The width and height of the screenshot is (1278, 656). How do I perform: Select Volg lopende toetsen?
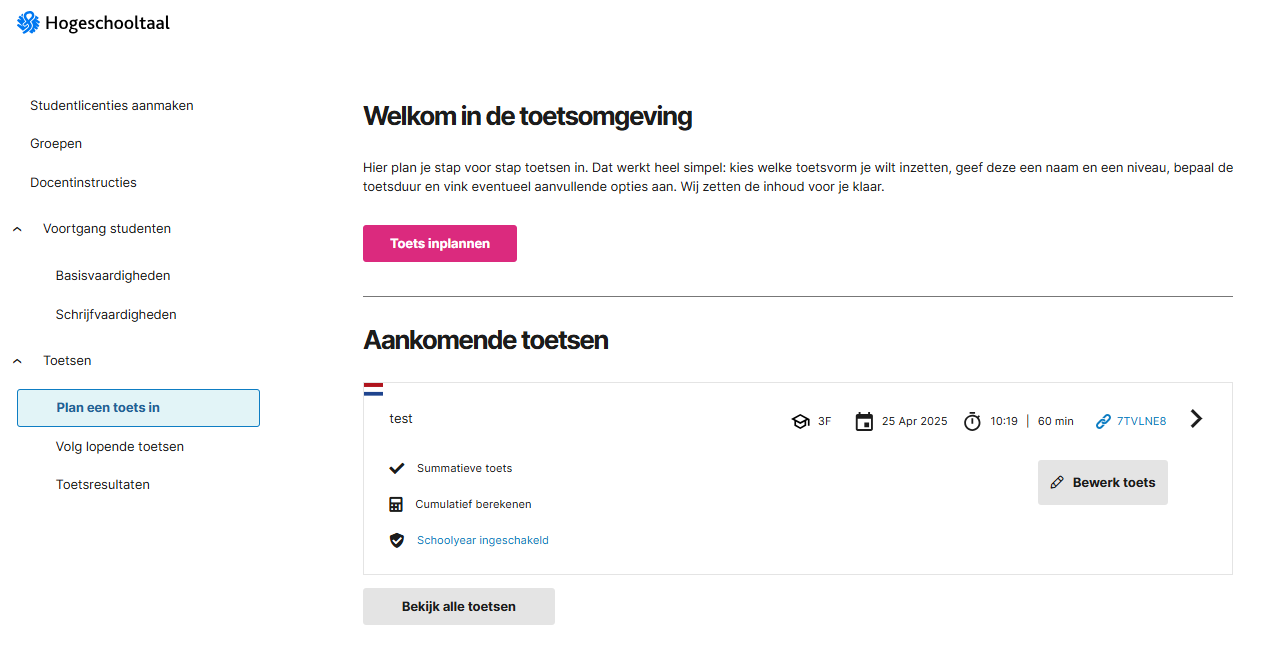pyautogui.click(x=120, y=446)
